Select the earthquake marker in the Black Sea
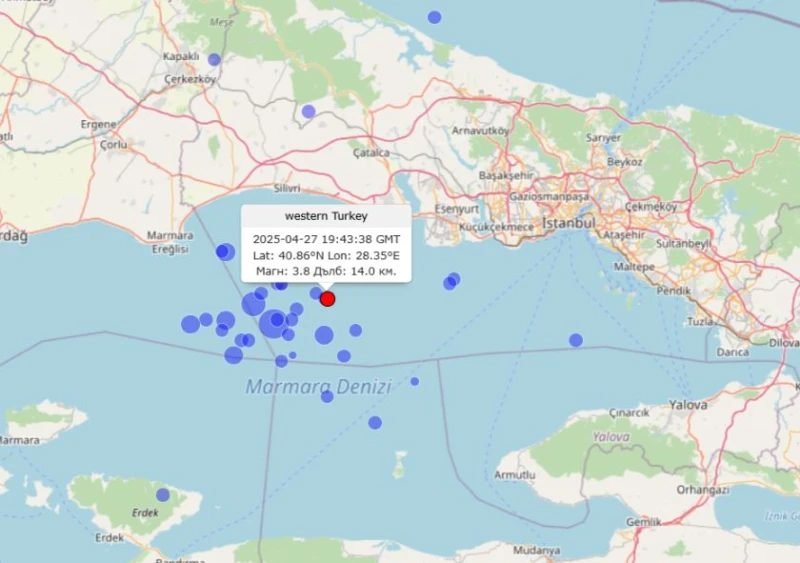800x563 pixels. pyautogui.click(x=434, y=17)
